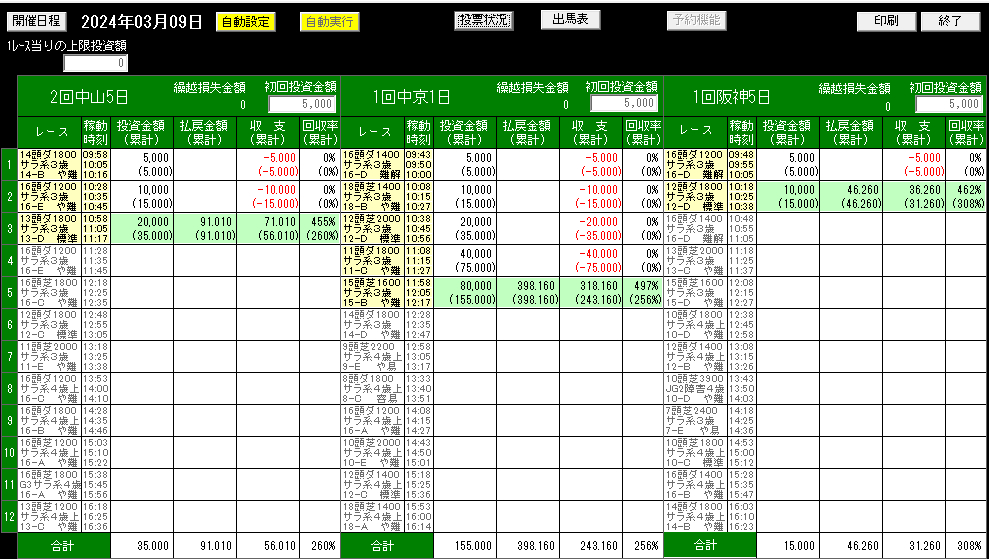Click the yellow 自動設定 button

(245, 21)
